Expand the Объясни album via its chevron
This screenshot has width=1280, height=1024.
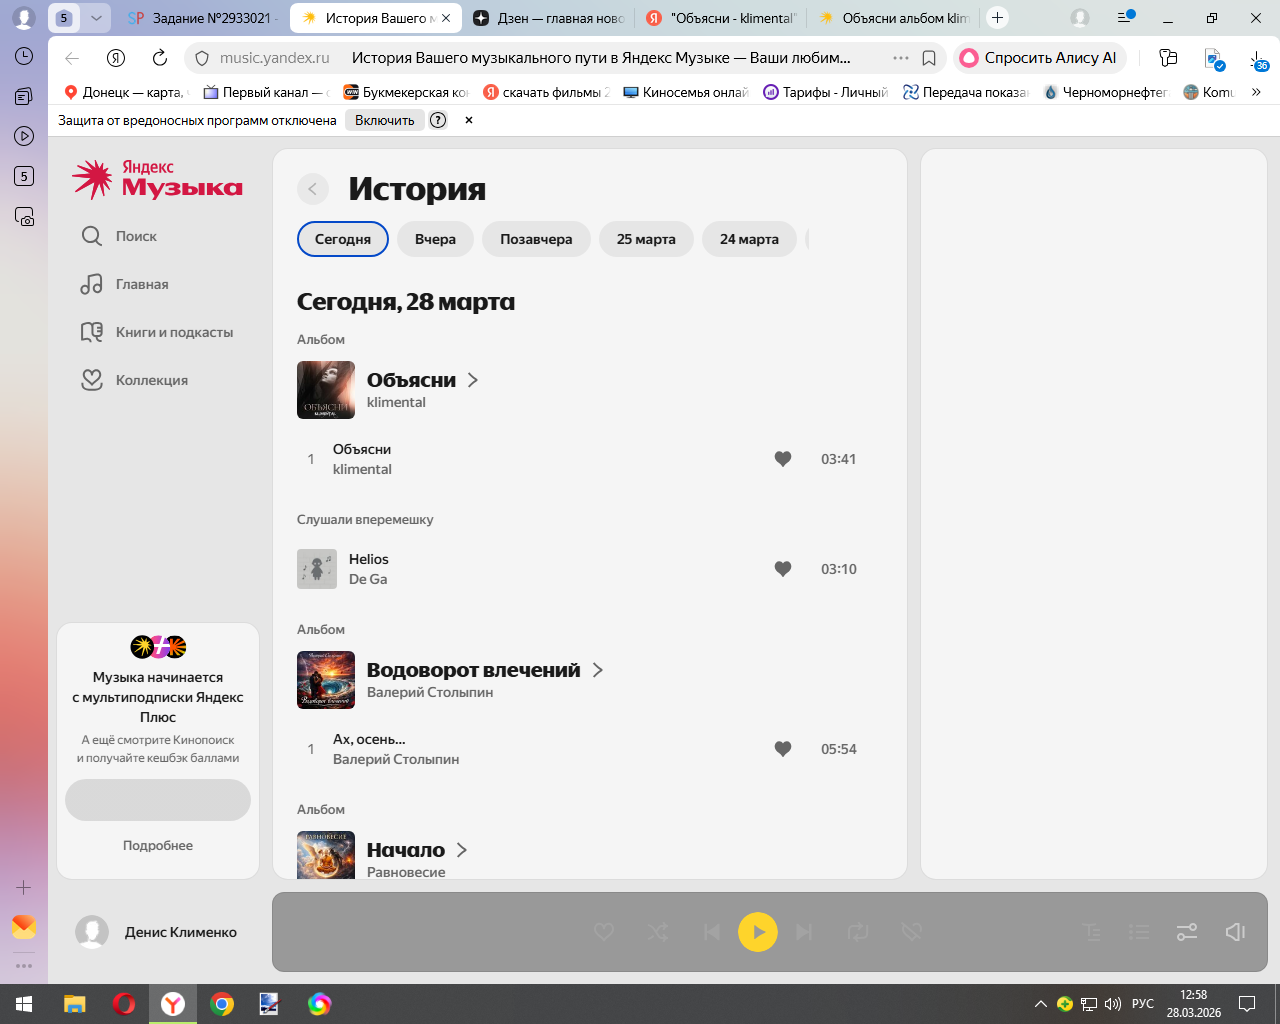pos(473,380)
